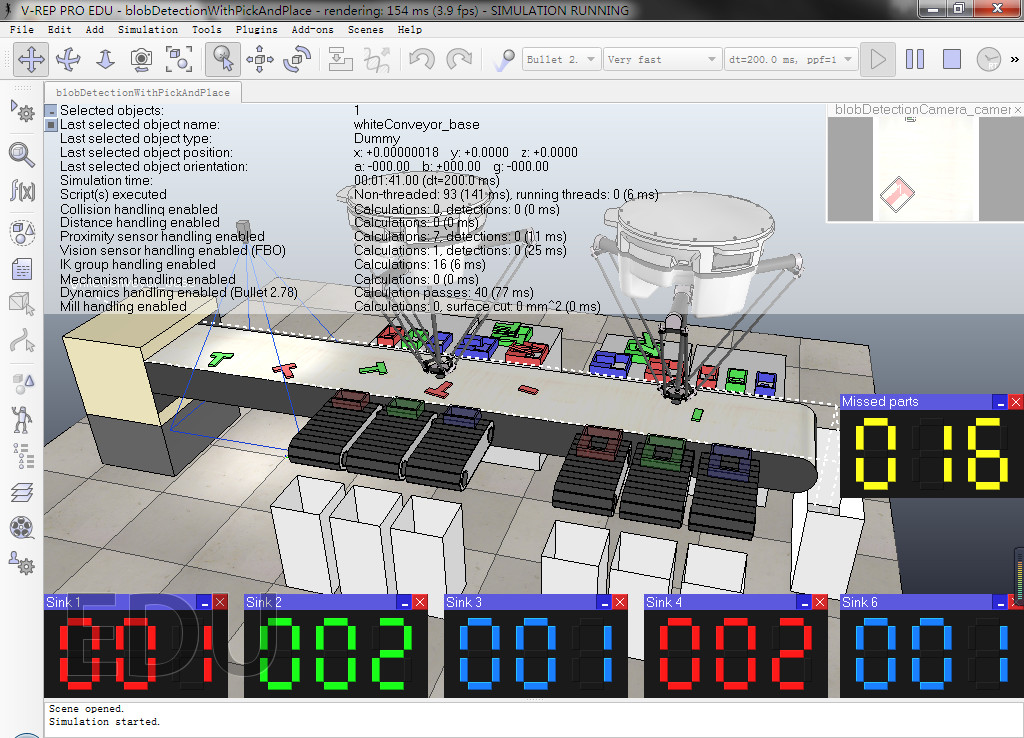Click the transfer DNA toolbar icon
Image resolution: width=1024 pixels, height=738 pixels.
(377, 59)
